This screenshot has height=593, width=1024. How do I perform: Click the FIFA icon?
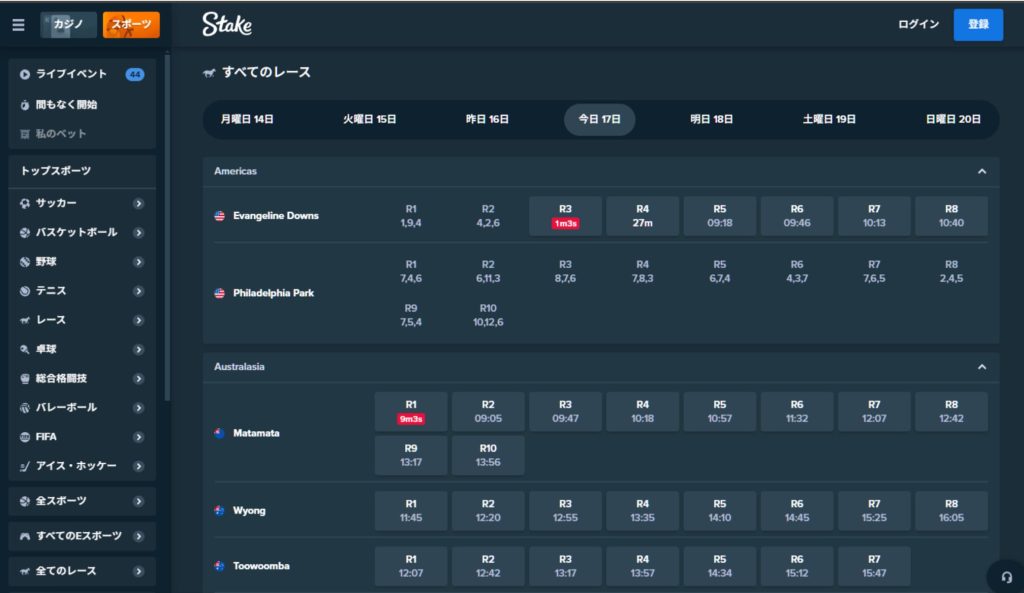pos(25,437)
